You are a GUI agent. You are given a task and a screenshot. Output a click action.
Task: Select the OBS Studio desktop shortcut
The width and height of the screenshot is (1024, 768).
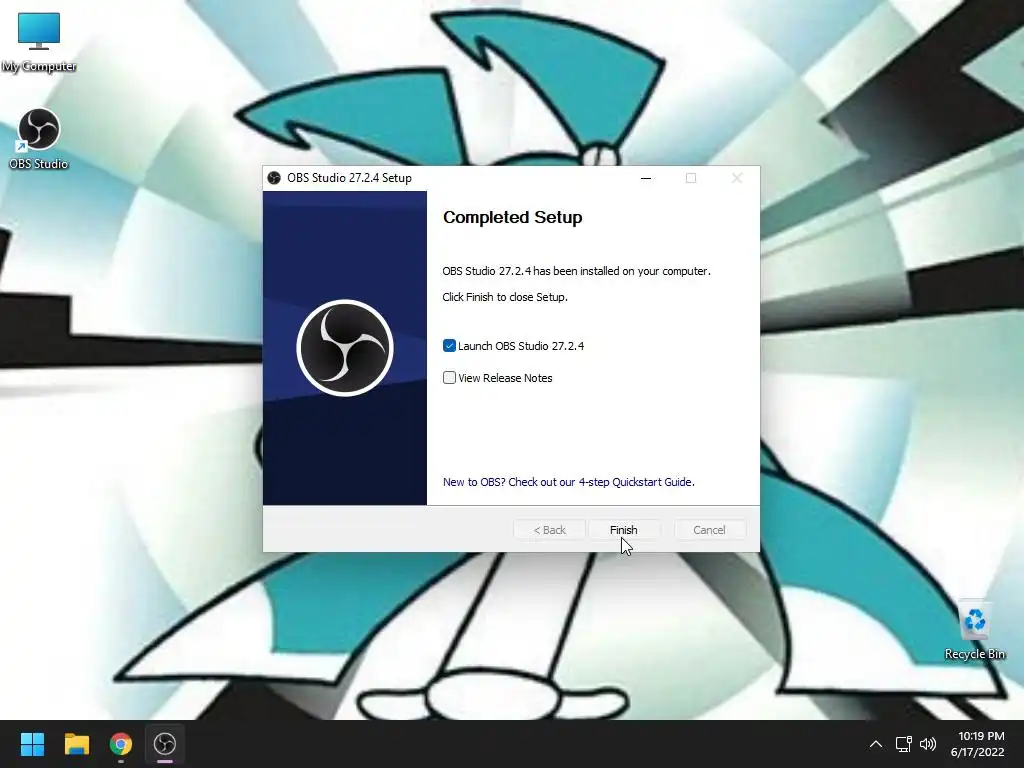point(39,139)
